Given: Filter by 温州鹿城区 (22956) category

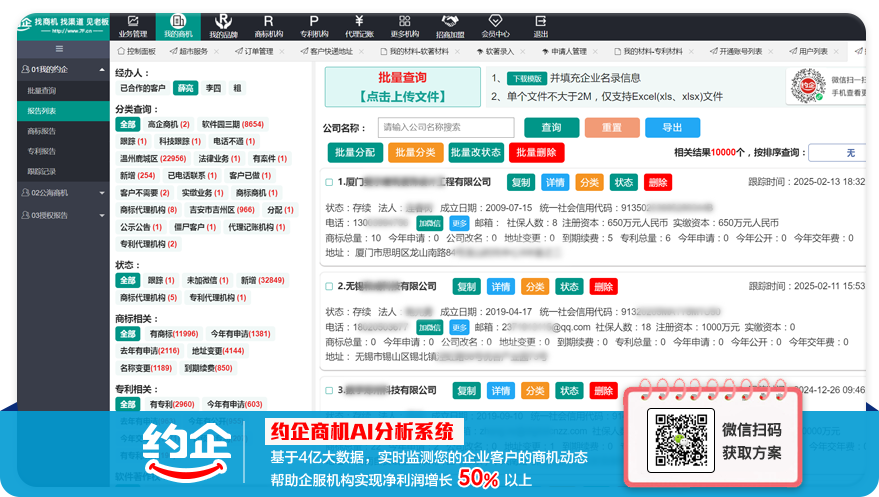Looking at the screenshot, I should click(153, 159).
